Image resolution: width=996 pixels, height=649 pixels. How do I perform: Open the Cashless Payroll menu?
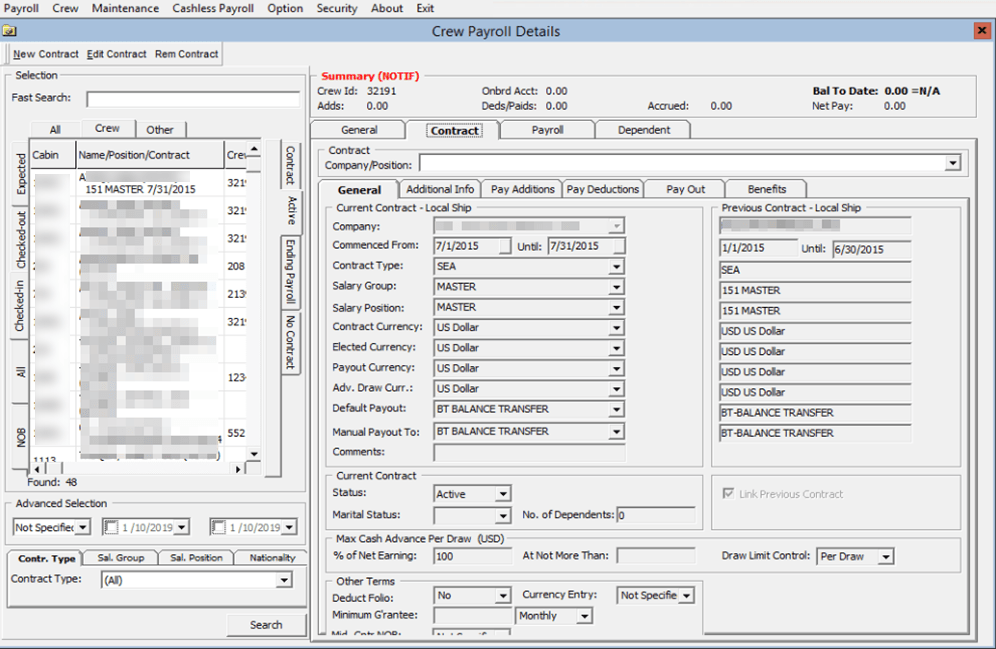(x=213, y=8)
